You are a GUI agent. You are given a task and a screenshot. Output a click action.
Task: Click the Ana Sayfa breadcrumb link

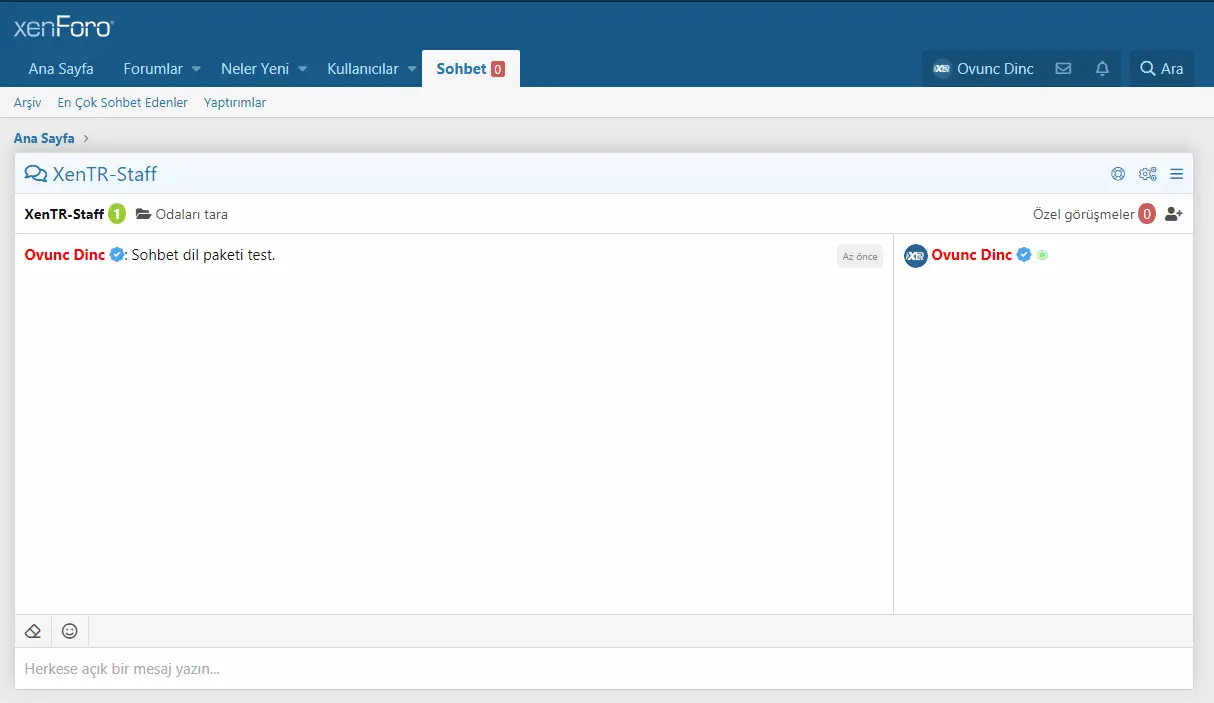[x=44, y=139]
